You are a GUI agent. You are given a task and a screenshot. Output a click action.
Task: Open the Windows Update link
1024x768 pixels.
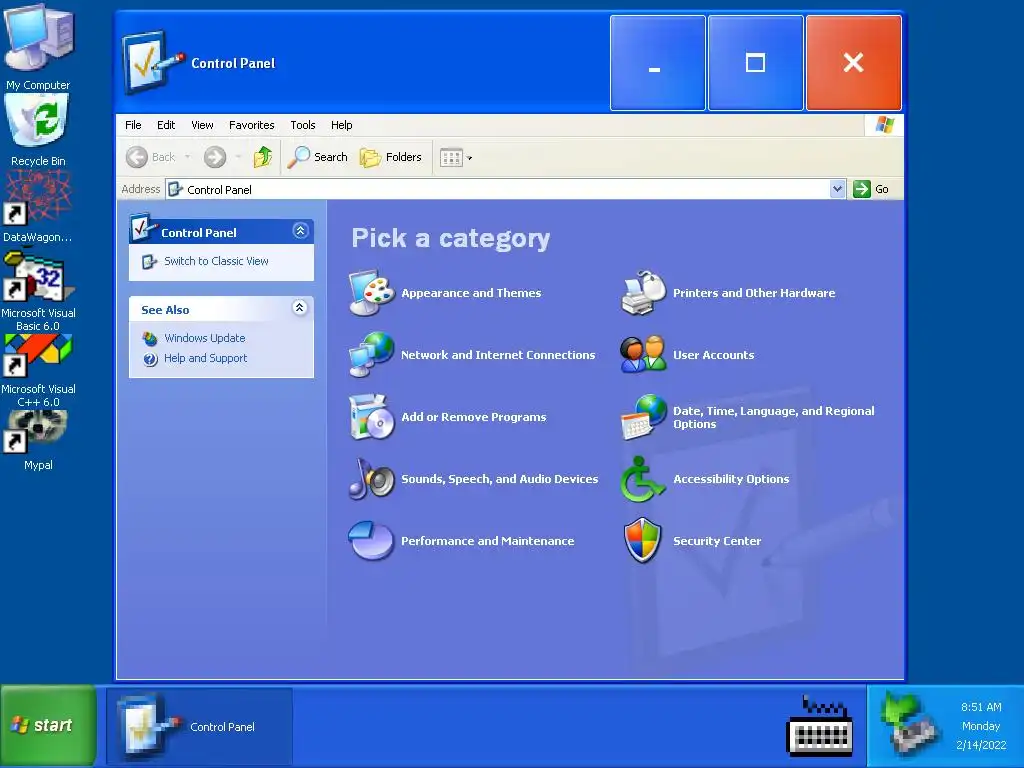204,338
